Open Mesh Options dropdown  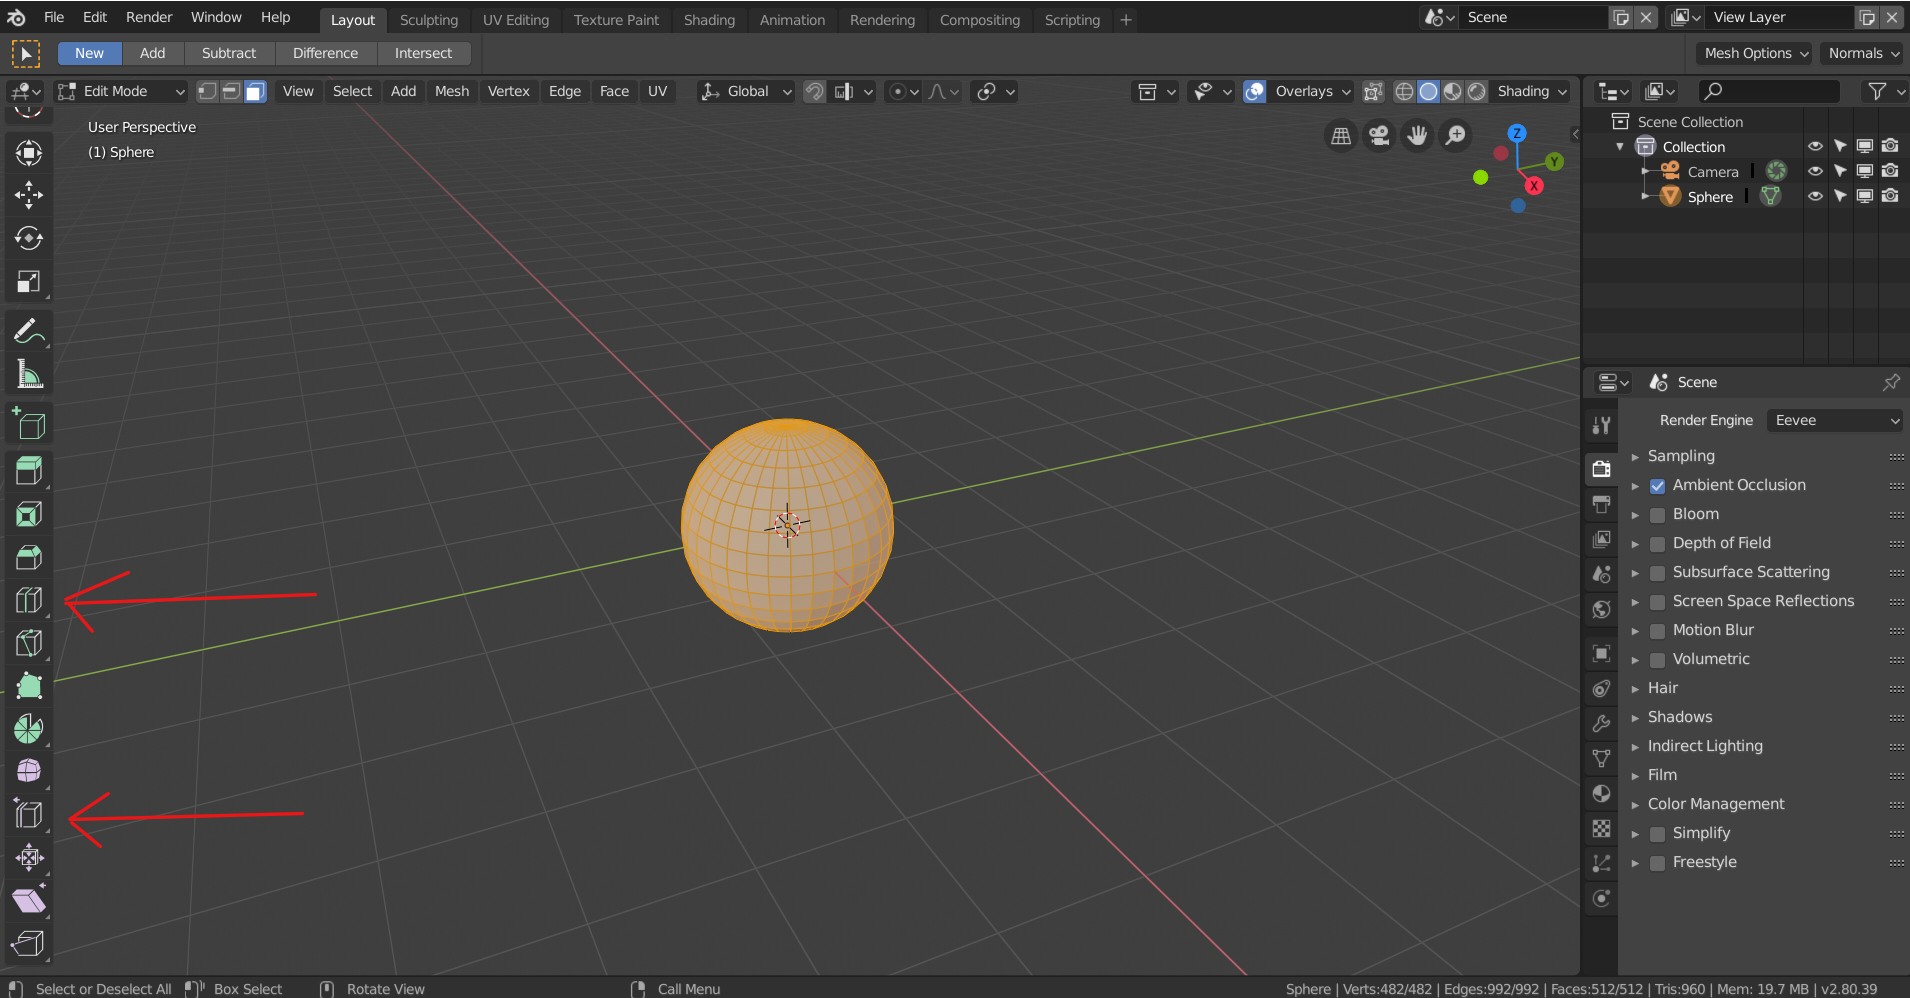1756,53
